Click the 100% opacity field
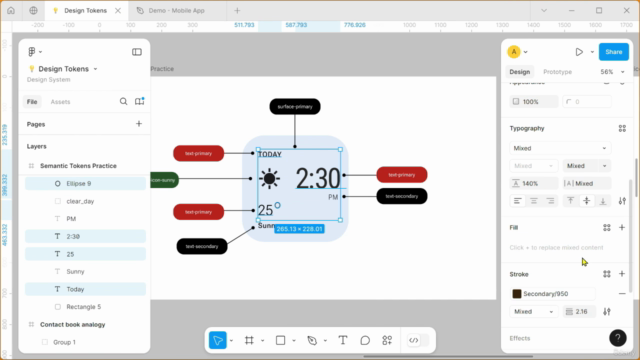 pyautogui.click(x=534, y=102)
